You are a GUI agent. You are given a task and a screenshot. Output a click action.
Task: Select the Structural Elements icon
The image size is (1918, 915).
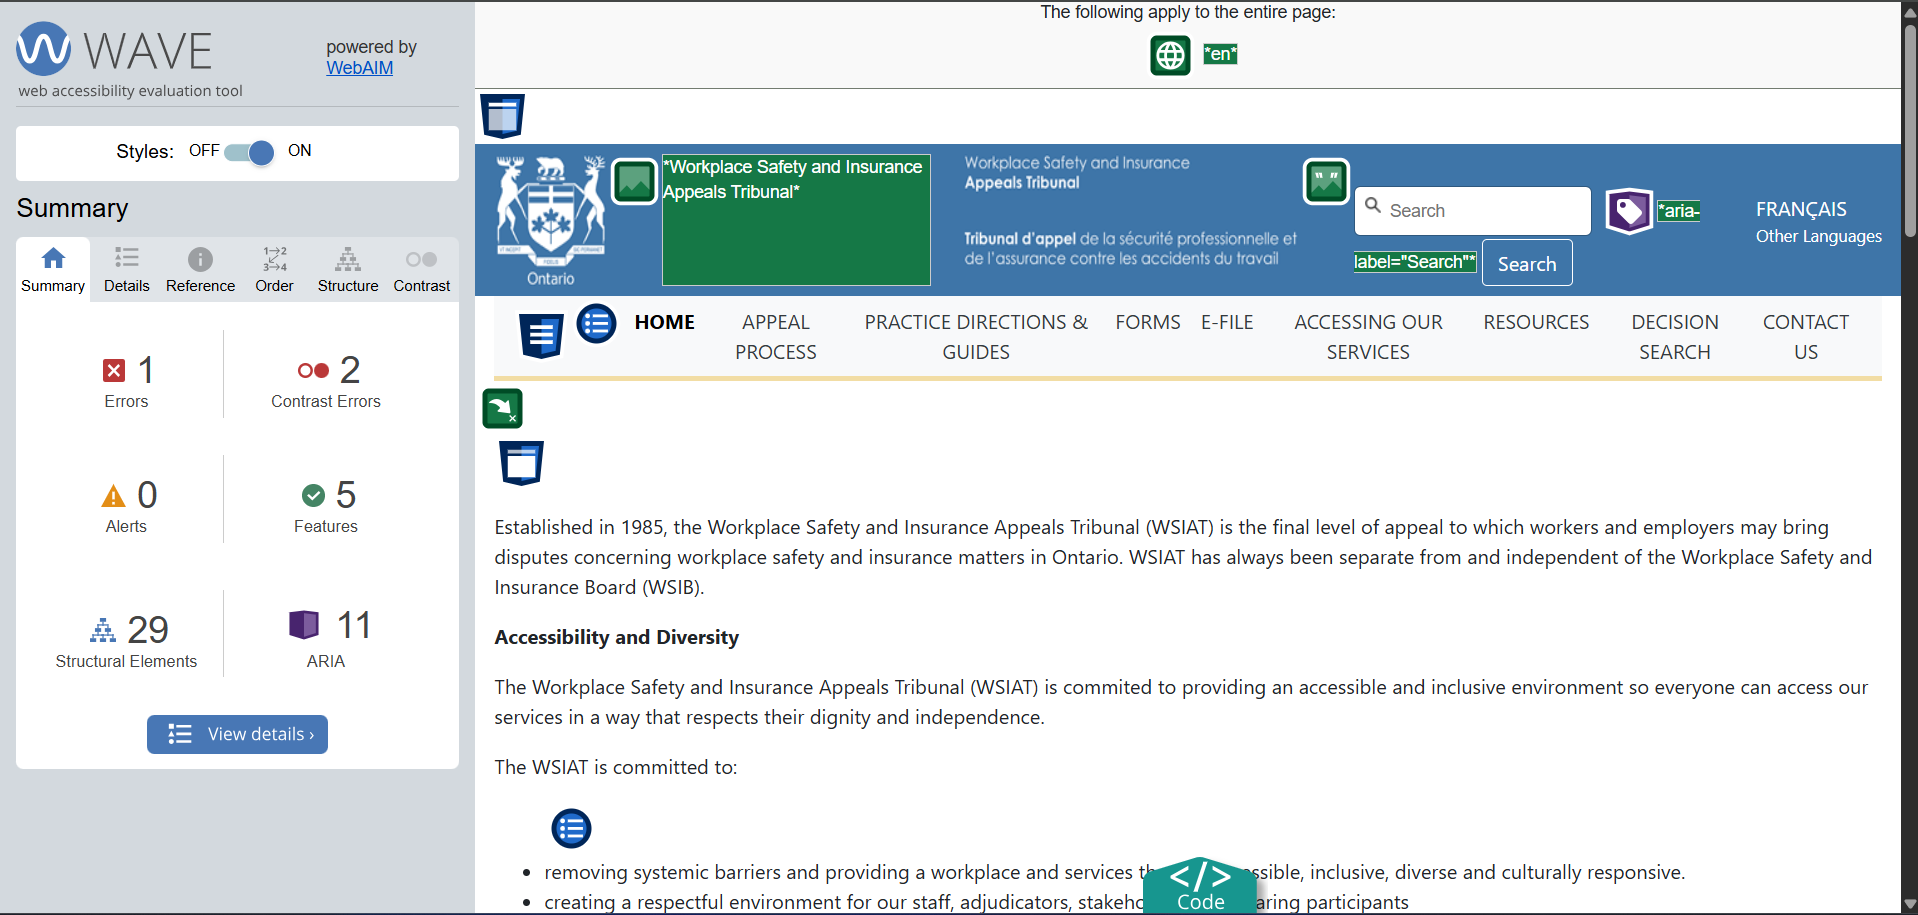[x=102, y=629]
